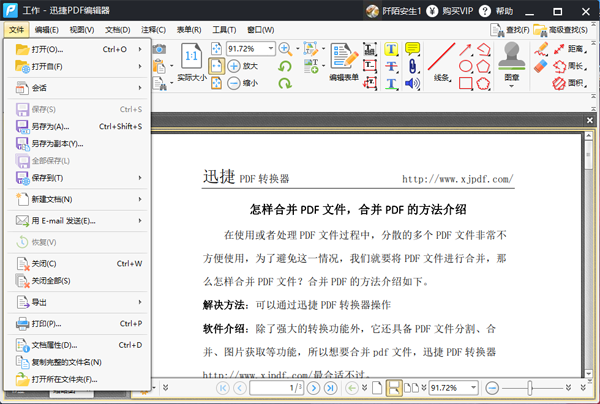The height and width of the screenshot is (404, 600).
Task: Open the 编辑表单 edit form tool
Action: (344, 62)
